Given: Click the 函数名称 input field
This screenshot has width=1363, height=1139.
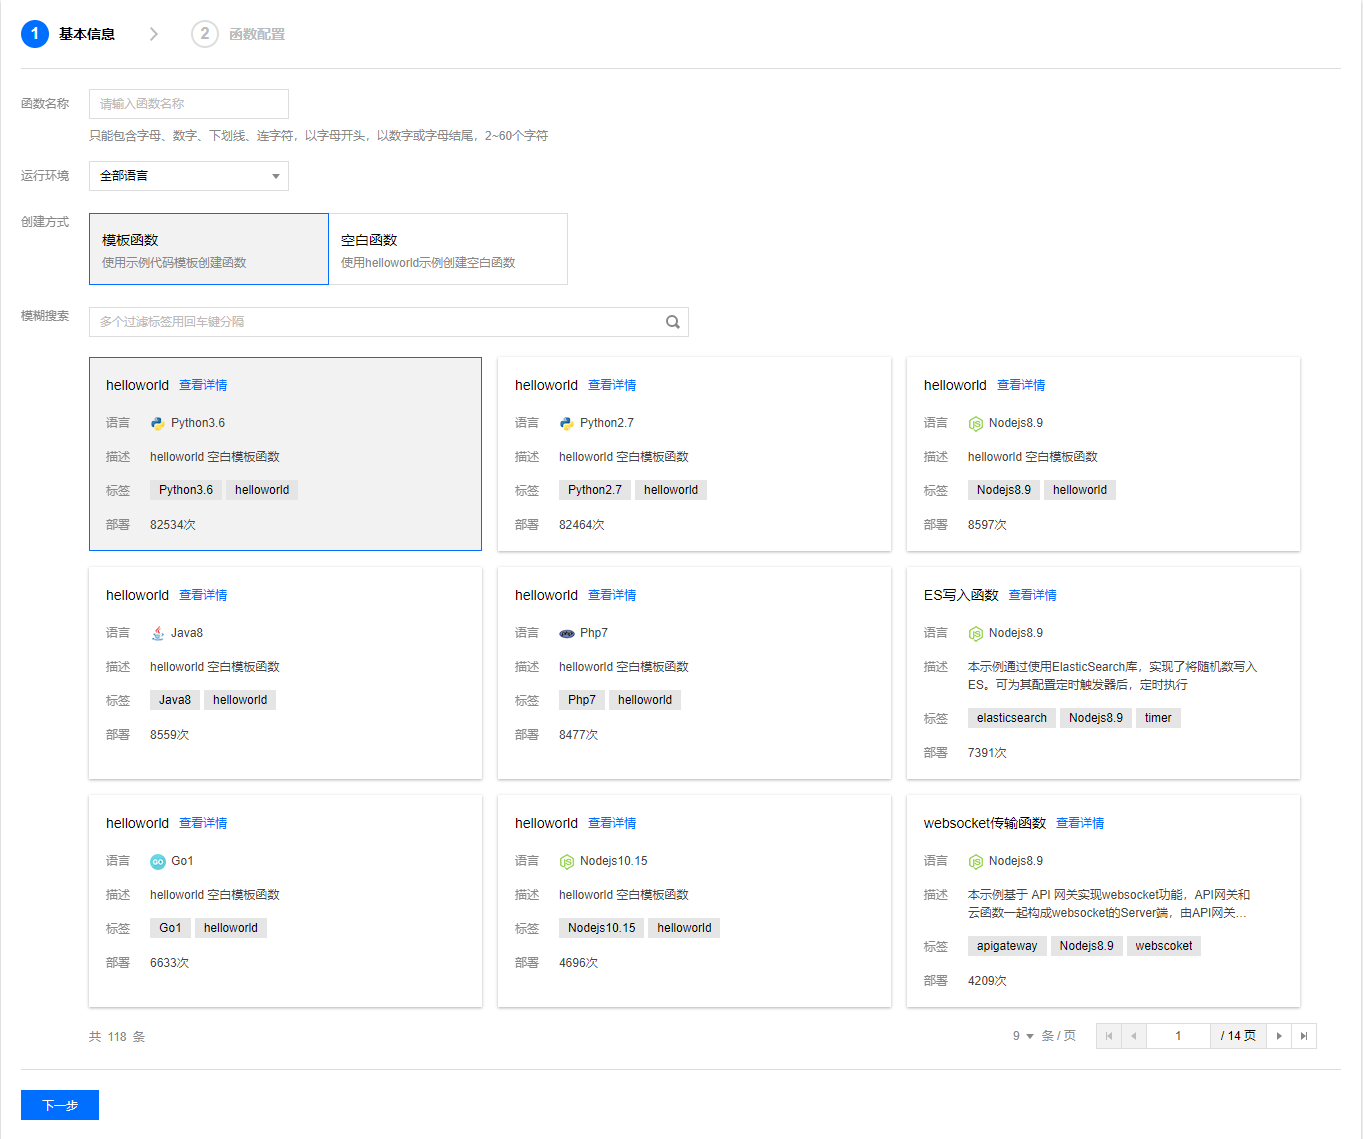Looking at the screenshot, I should pyautogui.click(x=189, y=104).
